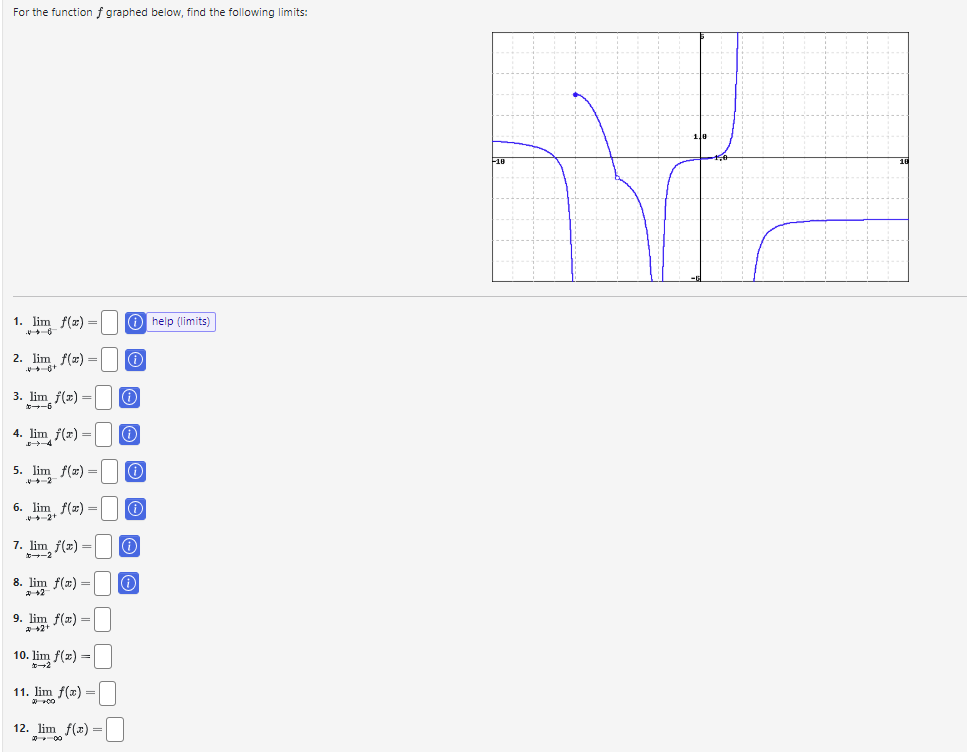The height and width of the screenshot is (752, 967).
Task: Open the info icon for limit problem 2
Action: click(135, 360)
